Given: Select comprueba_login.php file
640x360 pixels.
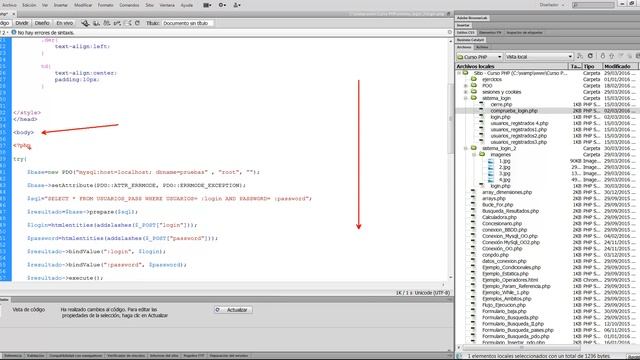Looking at the screenshot, I should point(514,111).
